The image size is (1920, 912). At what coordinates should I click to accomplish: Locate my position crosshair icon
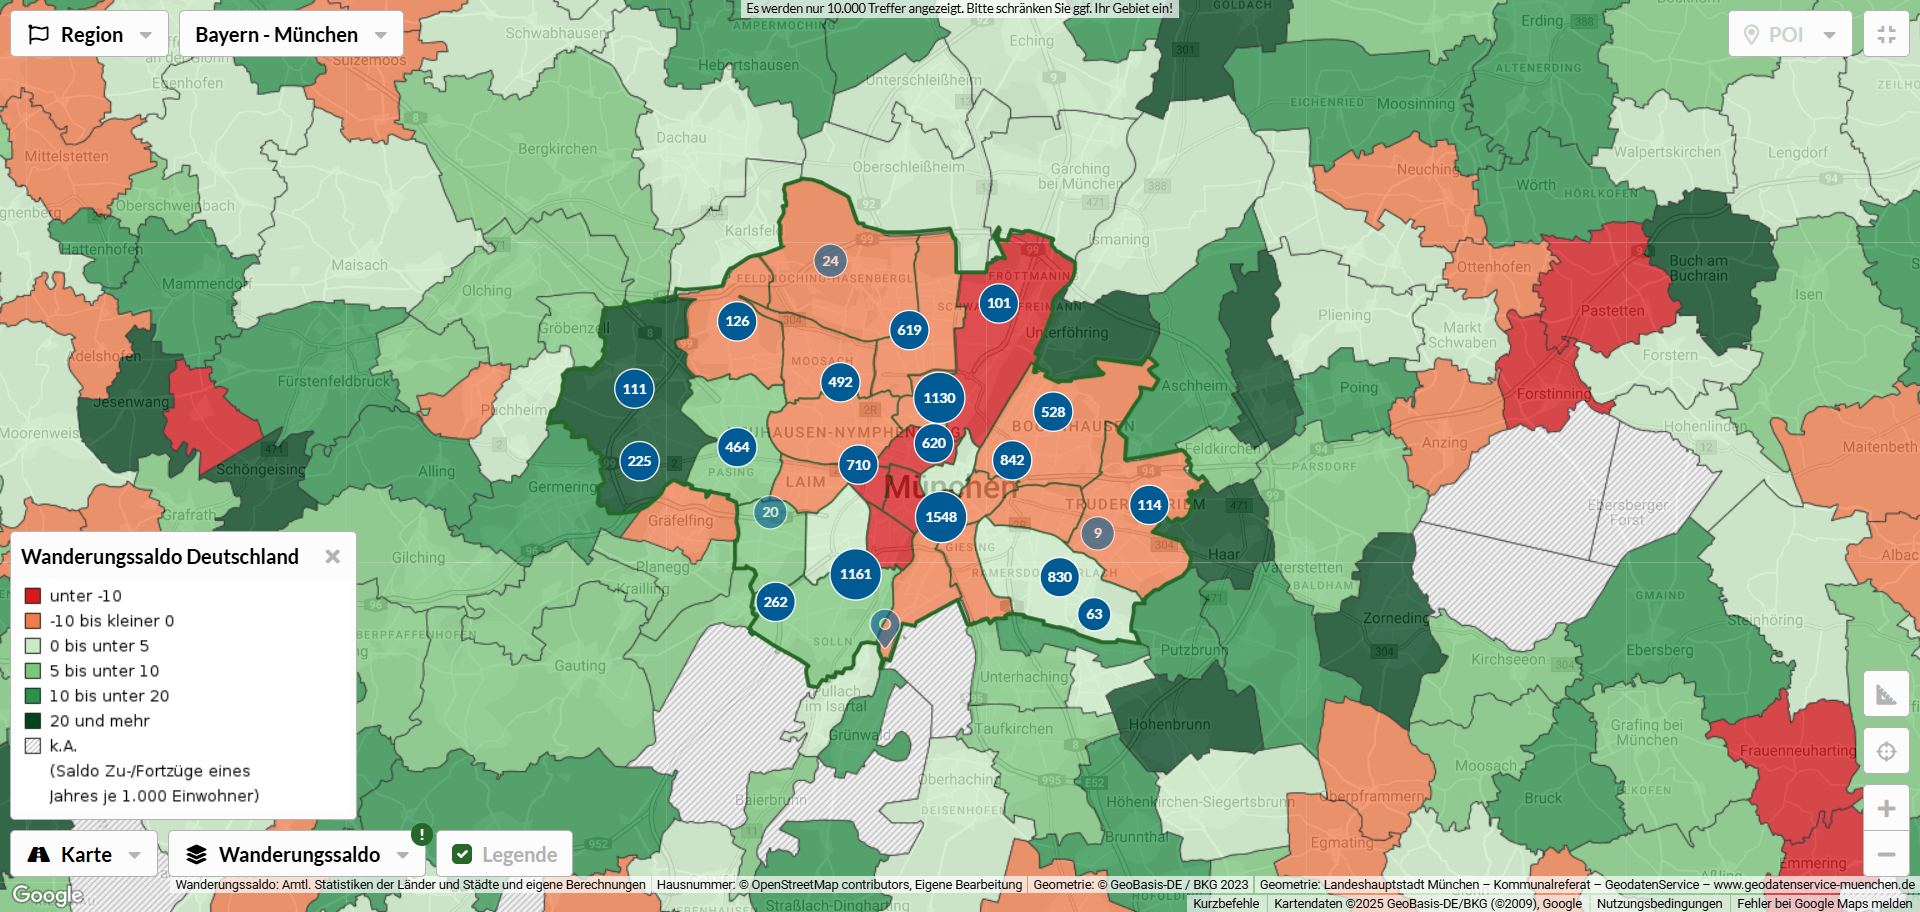(1887, 751)
